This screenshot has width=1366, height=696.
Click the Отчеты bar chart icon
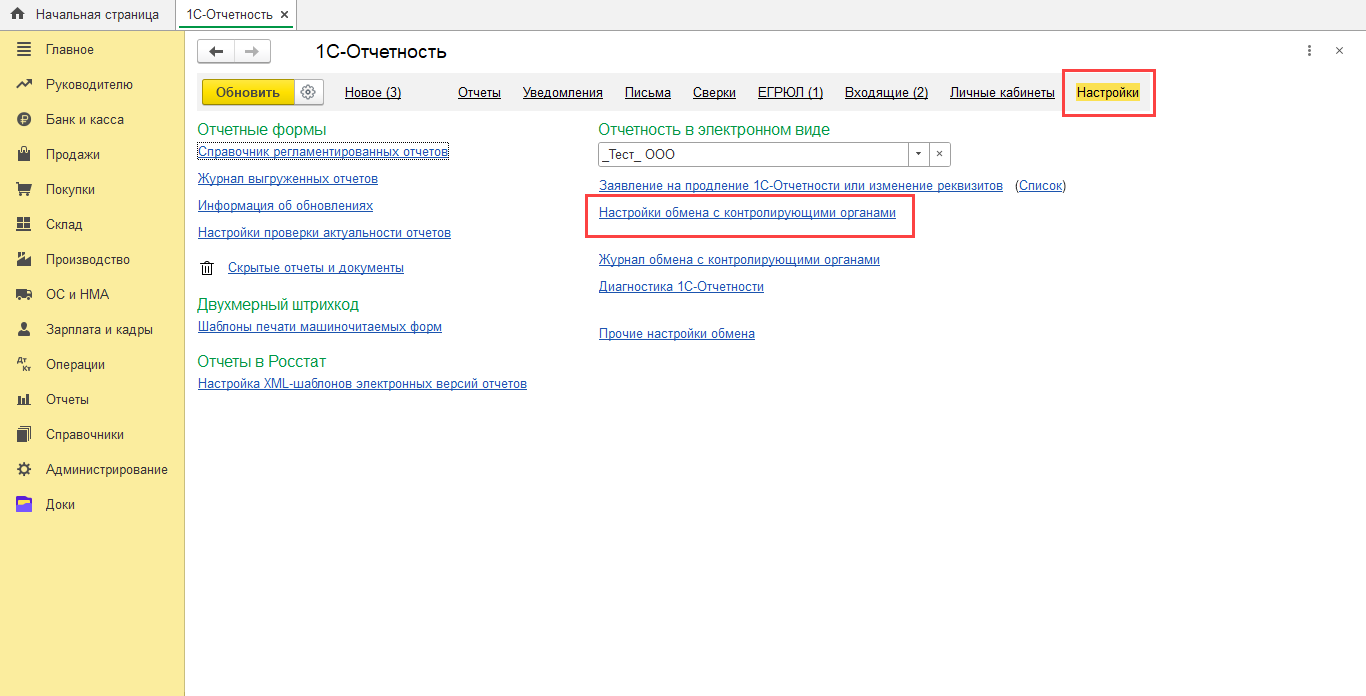pyautogui.click(x=24, y=399)
